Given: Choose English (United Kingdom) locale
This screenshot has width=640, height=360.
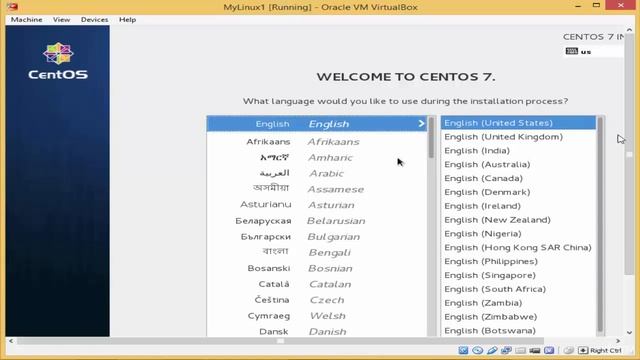Looking at the screenshot, I should point(518,137).
